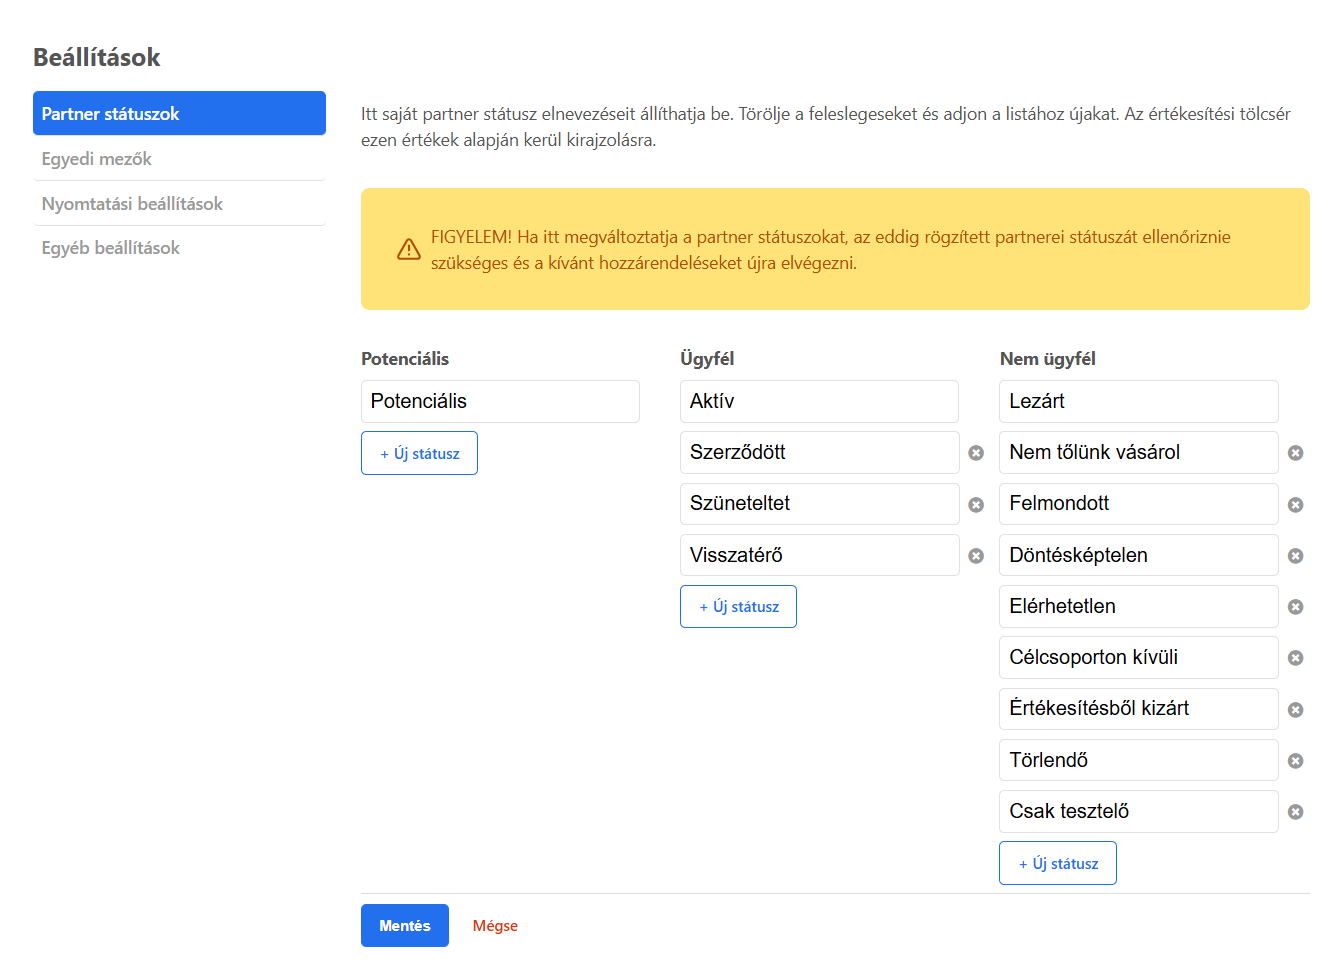The height and width of the screenshot is (972, 1334).
Task: Add new status under Ügyfél column
Action: pyautogui.click(x=738, y=606)
